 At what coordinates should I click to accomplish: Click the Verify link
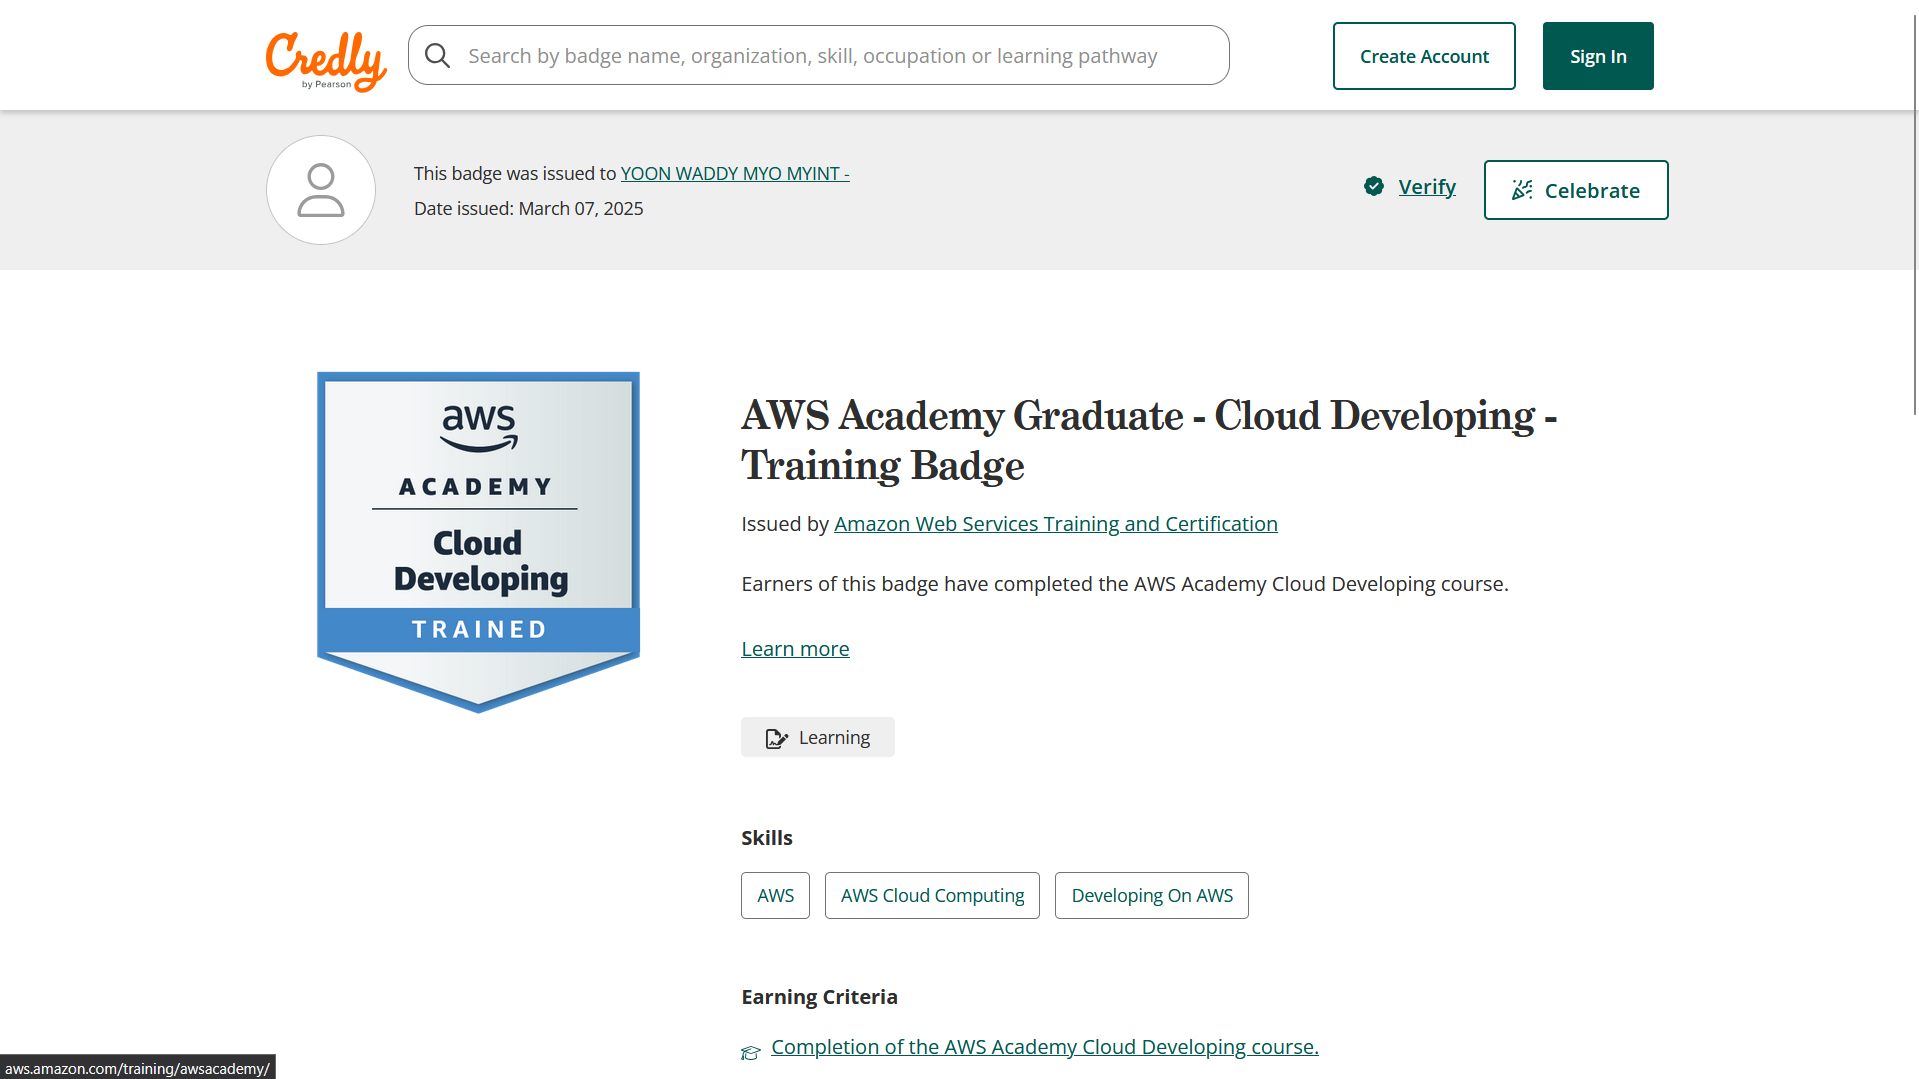pos(1427,187)
